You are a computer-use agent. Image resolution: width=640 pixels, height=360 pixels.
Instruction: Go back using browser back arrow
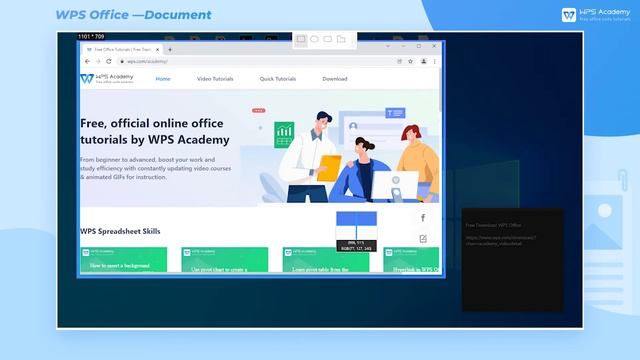[x=87, y=61]
